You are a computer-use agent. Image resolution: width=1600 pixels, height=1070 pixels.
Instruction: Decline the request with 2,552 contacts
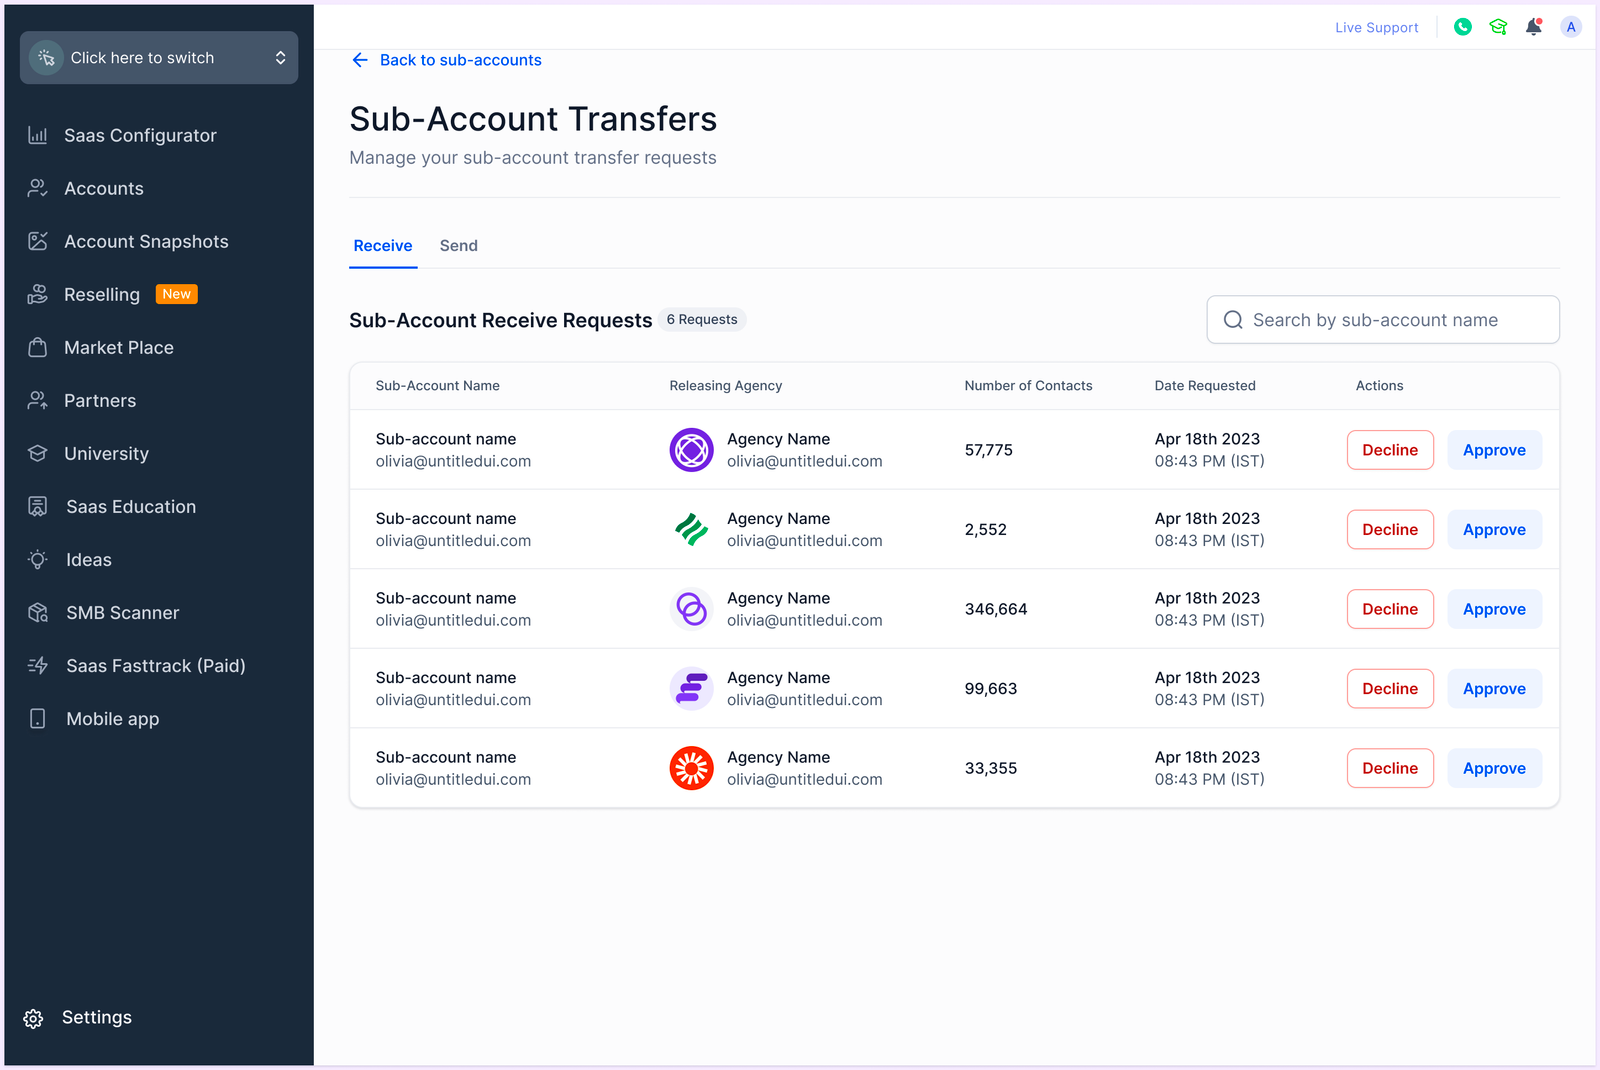1389,530
